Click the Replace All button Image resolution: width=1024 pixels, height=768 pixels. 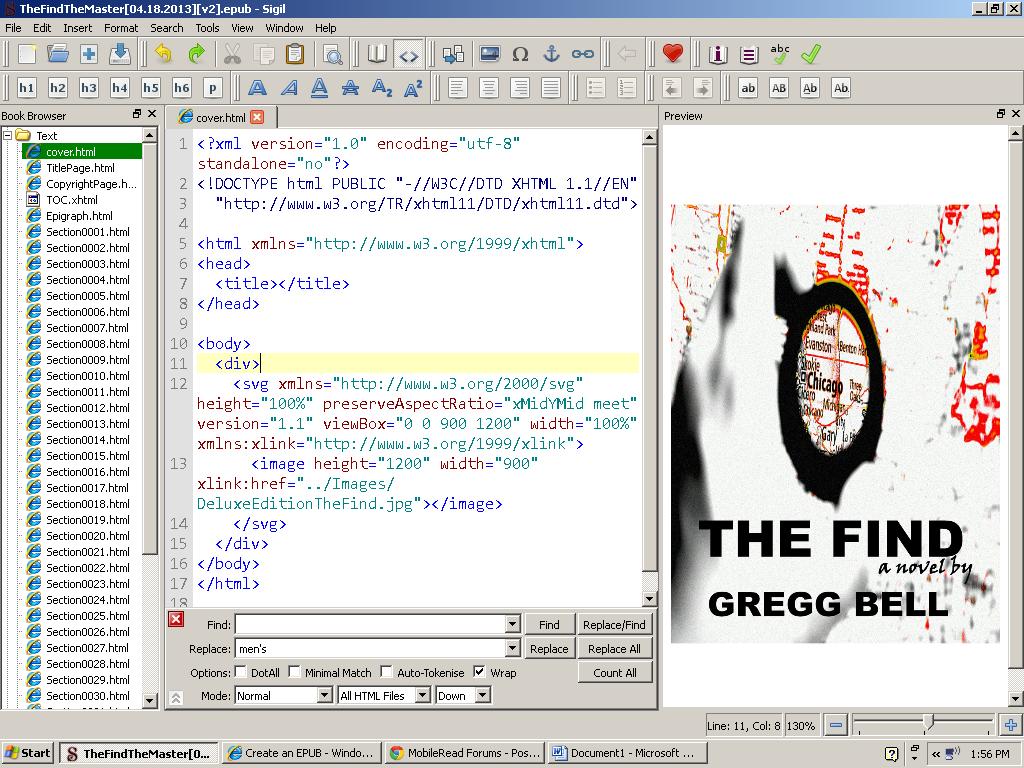pyautogui.click(x=614, y=648)
